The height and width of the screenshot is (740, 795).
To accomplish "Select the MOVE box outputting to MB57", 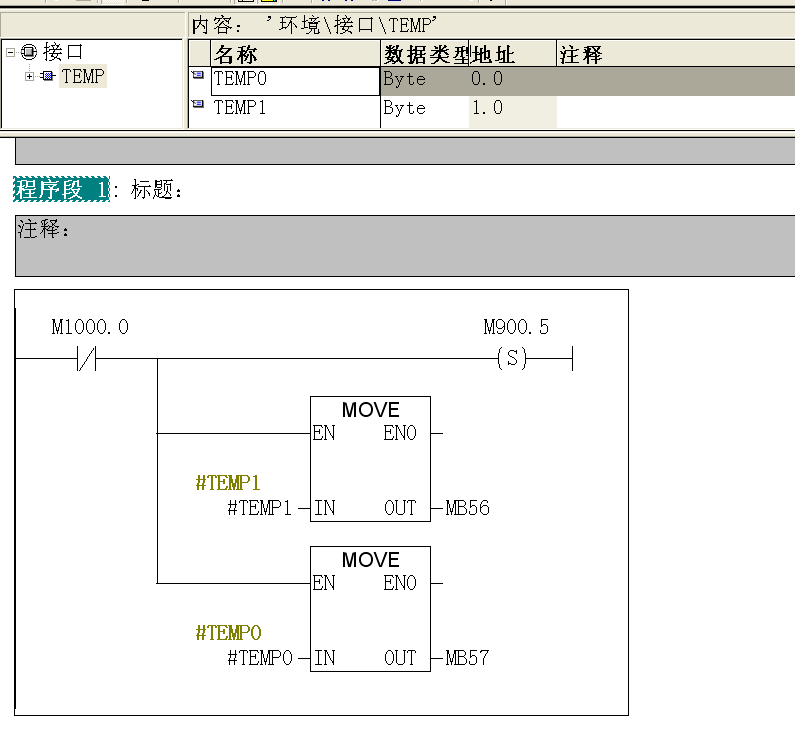I will [371, 609].
